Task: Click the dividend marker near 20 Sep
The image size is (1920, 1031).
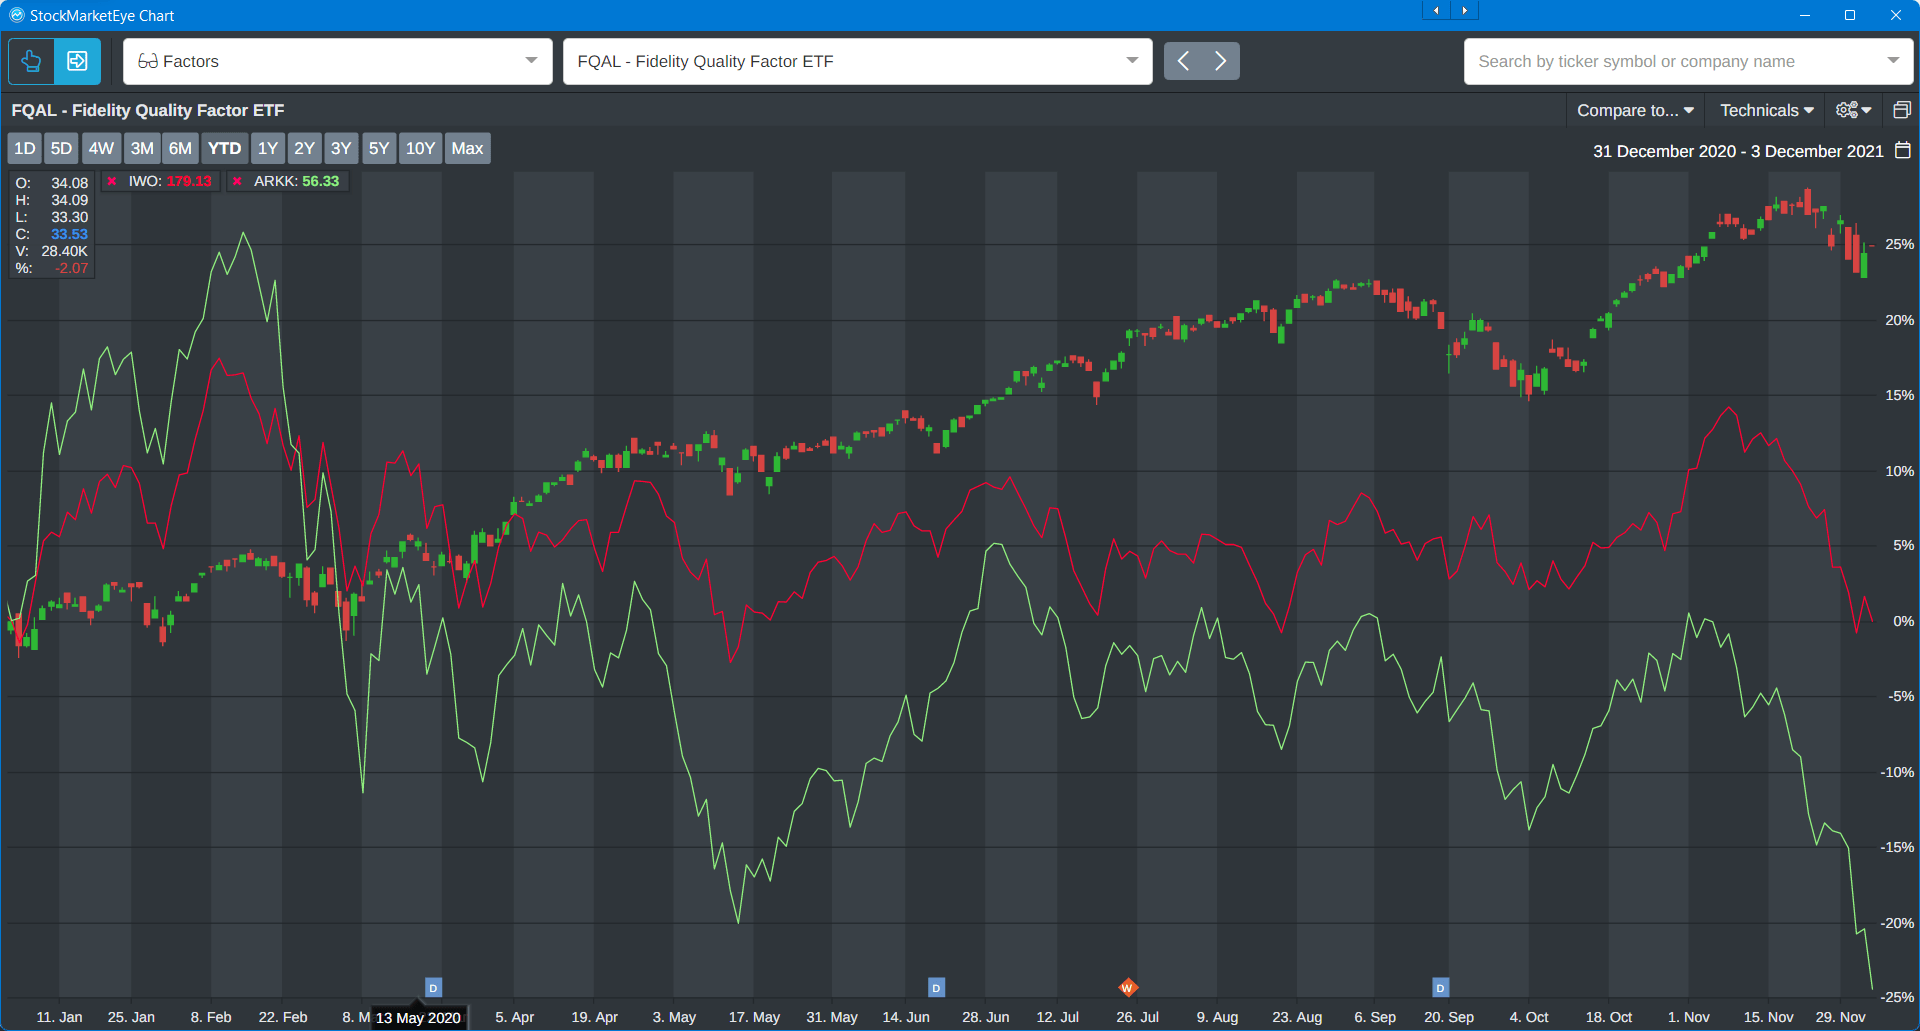Action: (x=1441, y=987)
